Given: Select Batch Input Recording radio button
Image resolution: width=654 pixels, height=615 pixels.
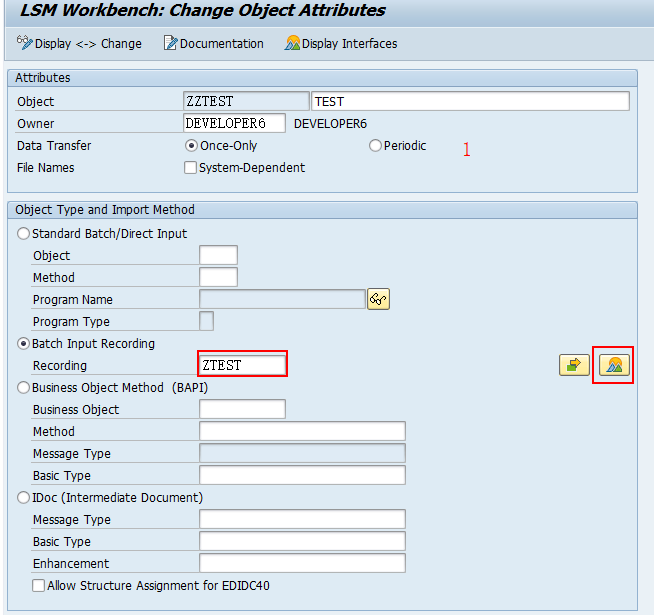Looking at the screenshot, I should 23,344.
